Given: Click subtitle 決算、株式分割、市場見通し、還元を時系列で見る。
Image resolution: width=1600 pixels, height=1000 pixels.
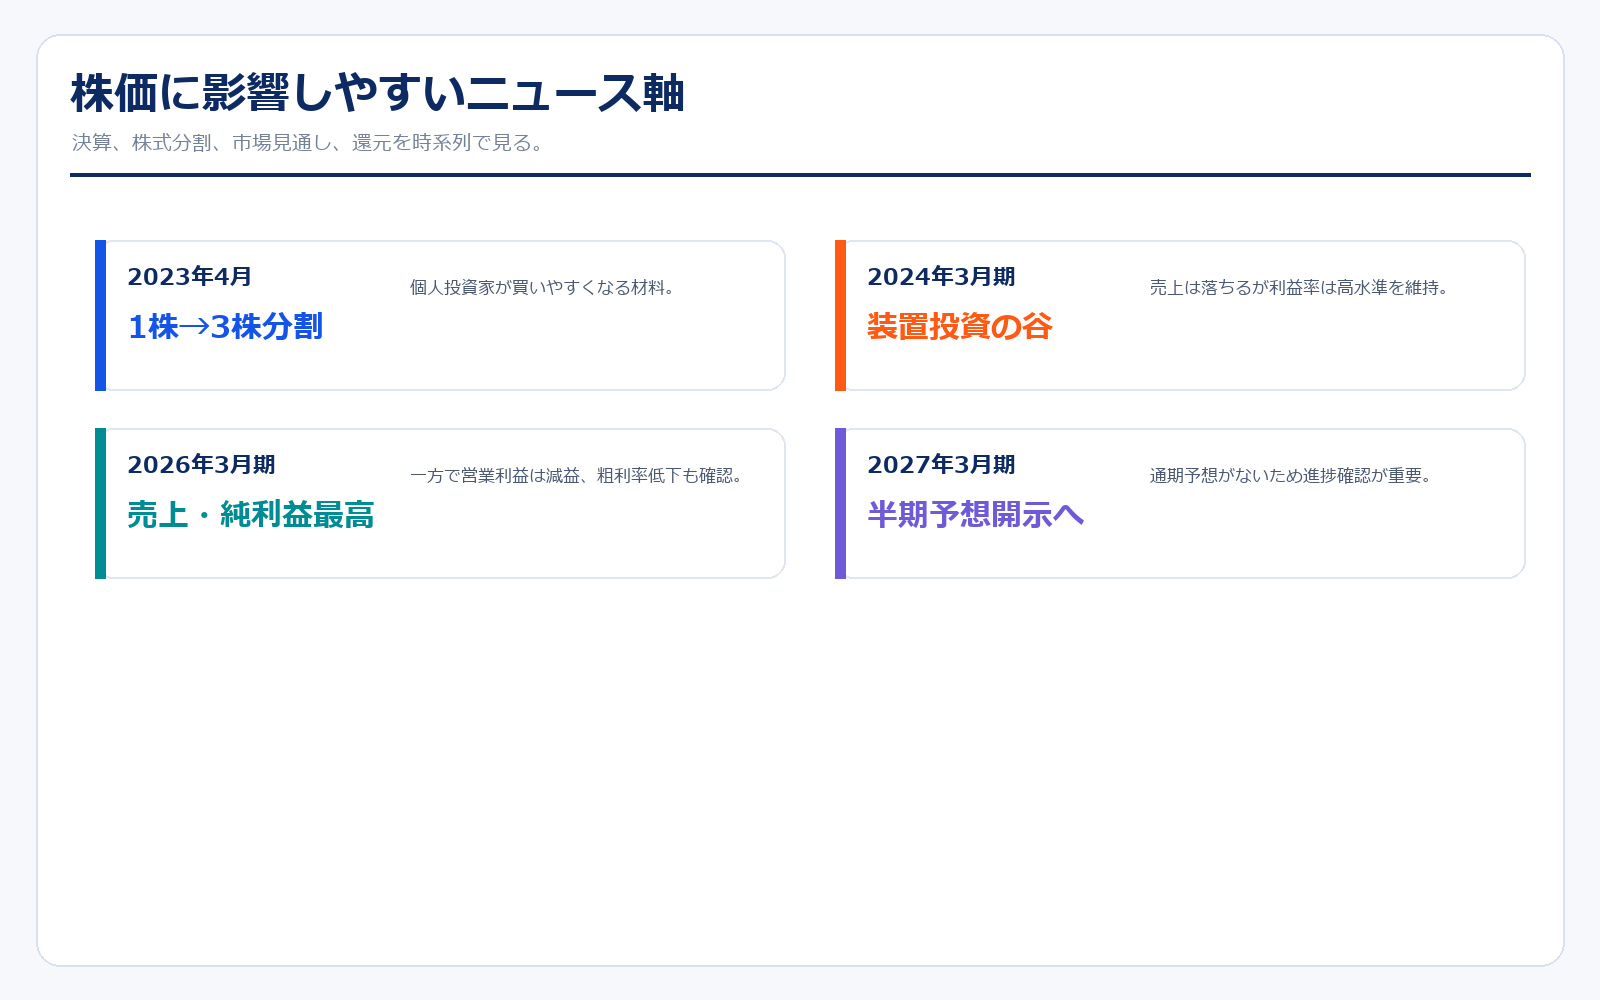Looking at the screenshot, I should 310,143.
